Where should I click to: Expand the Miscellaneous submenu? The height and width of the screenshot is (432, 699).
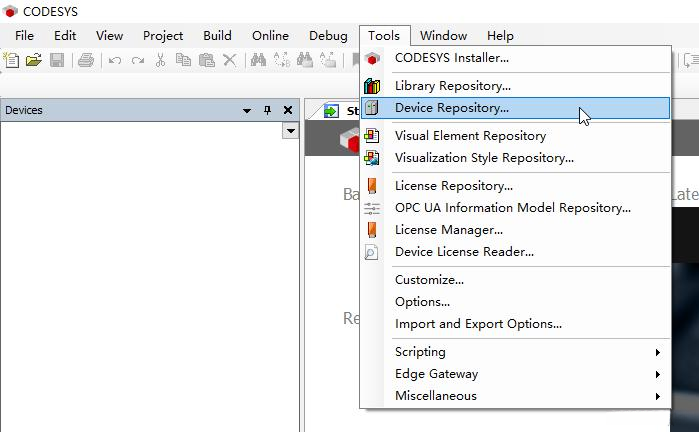pos(658,396)
